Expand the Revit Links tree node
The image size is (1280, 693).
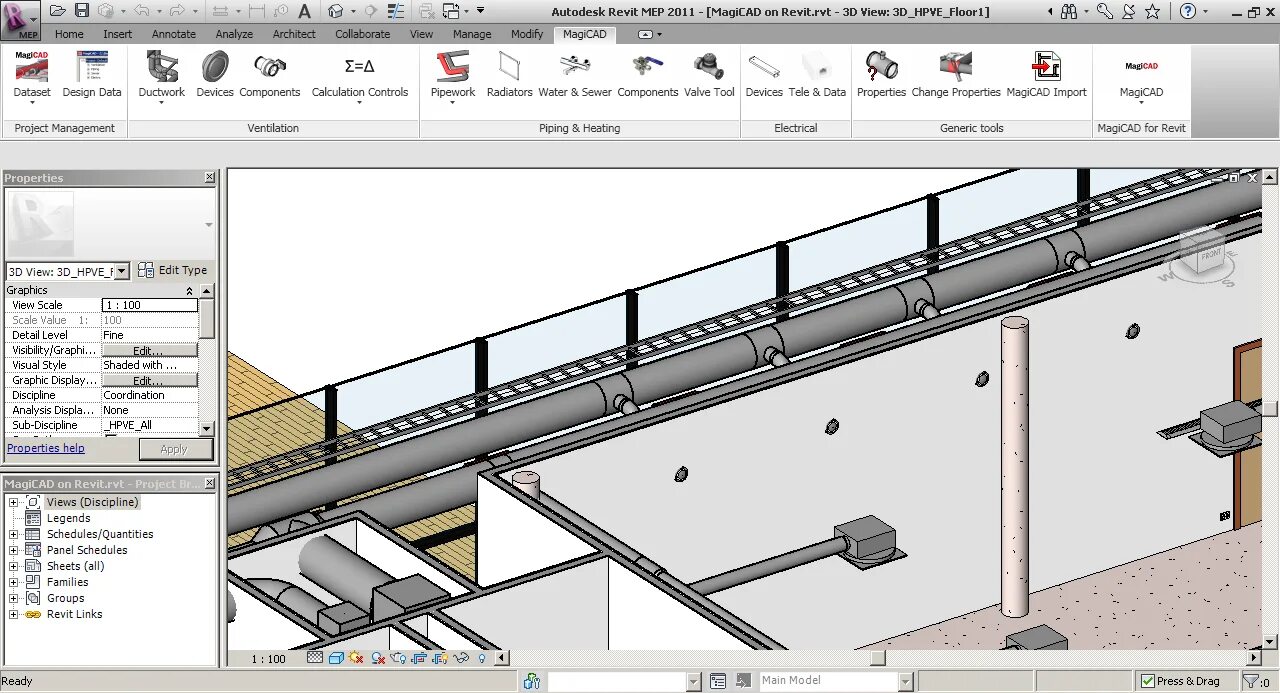click(13, 614)
